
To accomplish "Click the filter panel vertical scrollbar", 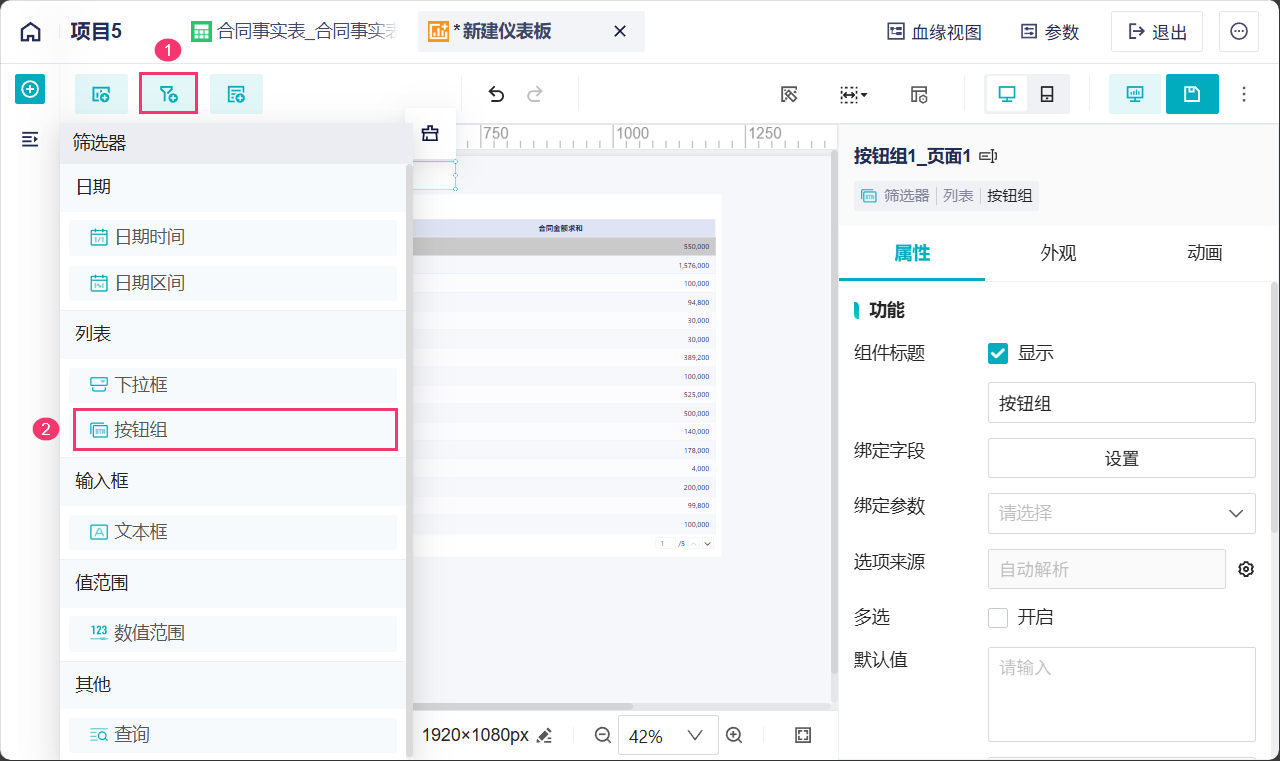I will [409, 460].
